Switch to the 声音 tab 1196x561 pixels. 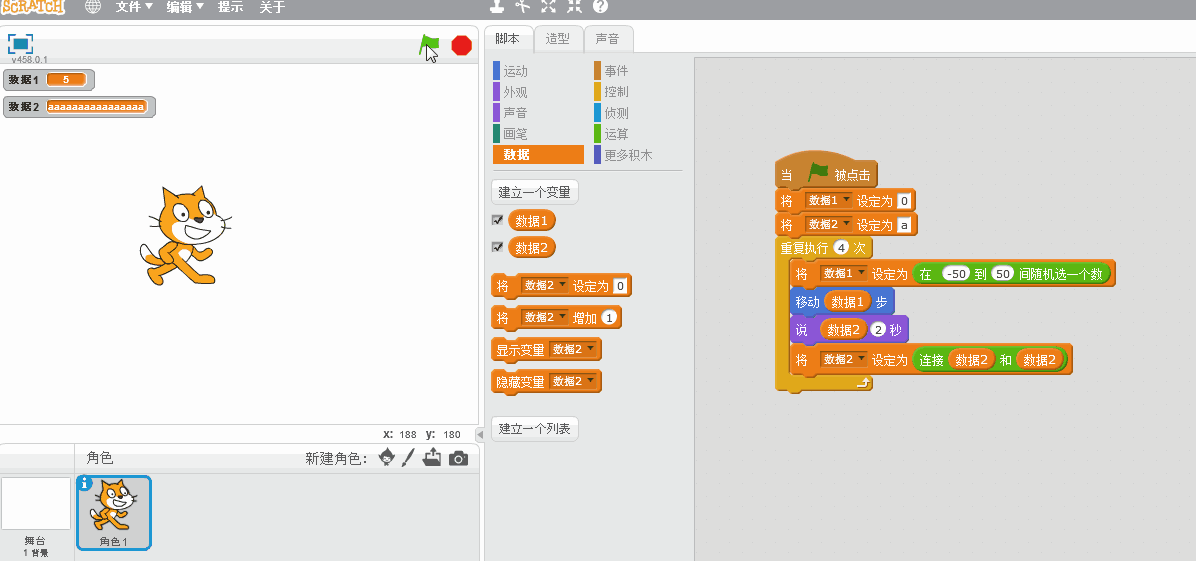tap(607, 39)
